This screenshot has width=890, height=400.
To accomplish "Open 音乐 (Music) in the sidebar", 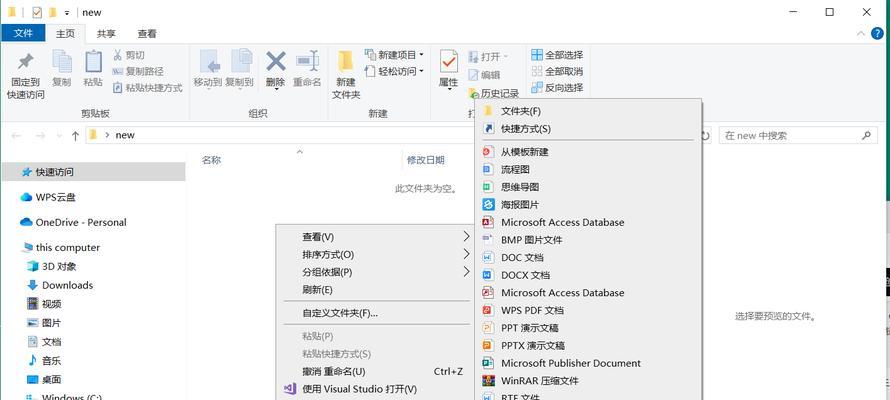I will tap(44, 360).
